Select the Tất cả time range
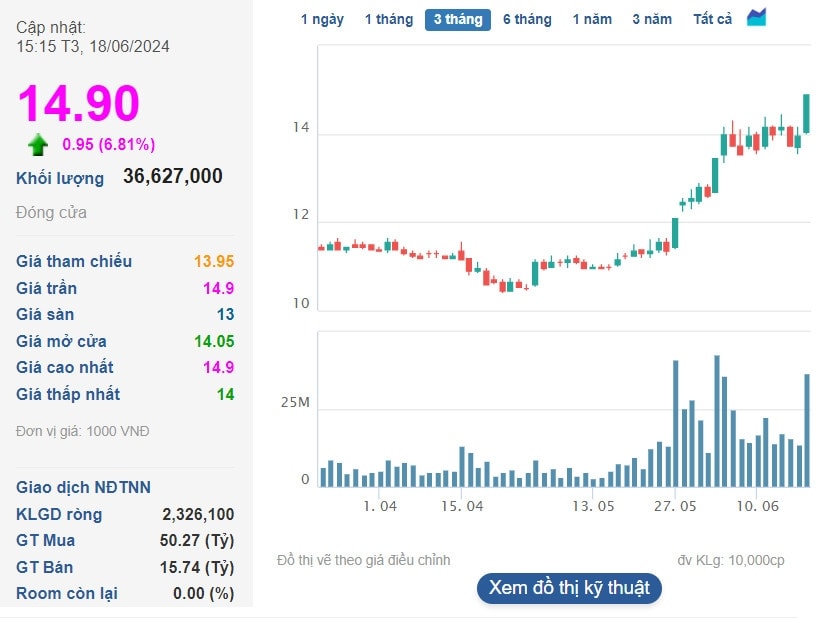This screenshot has height=618, width=831. (712, 20)
